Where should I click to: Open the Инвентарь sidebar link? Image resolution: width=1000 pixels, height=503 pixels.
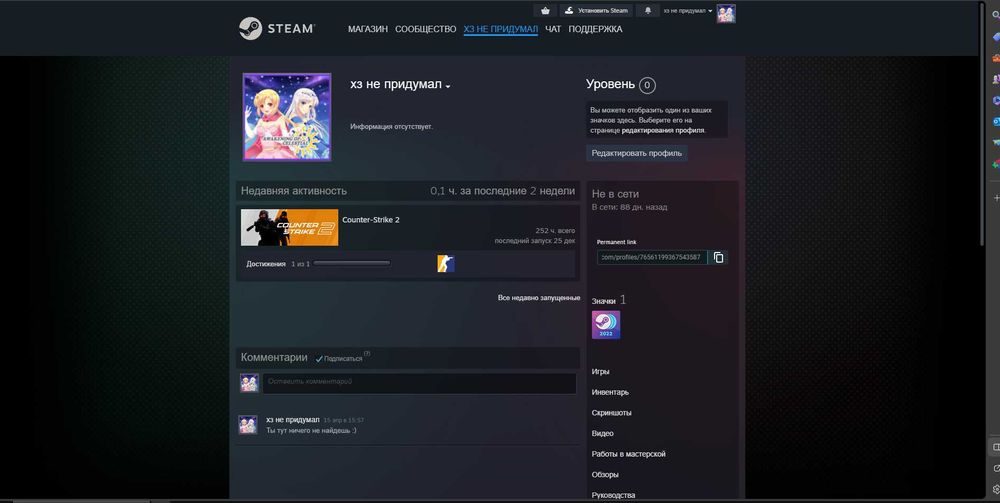coord(610,392)
